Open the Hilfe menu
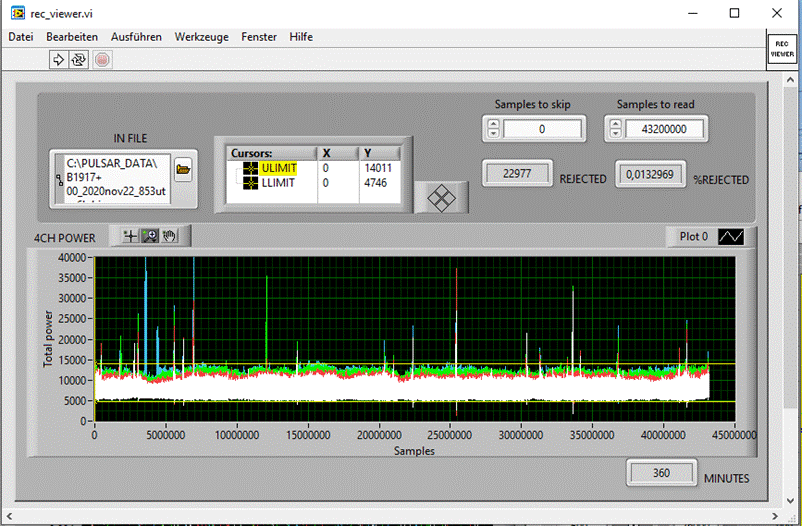This screenshot has width=802, height=526. [301, 37]
